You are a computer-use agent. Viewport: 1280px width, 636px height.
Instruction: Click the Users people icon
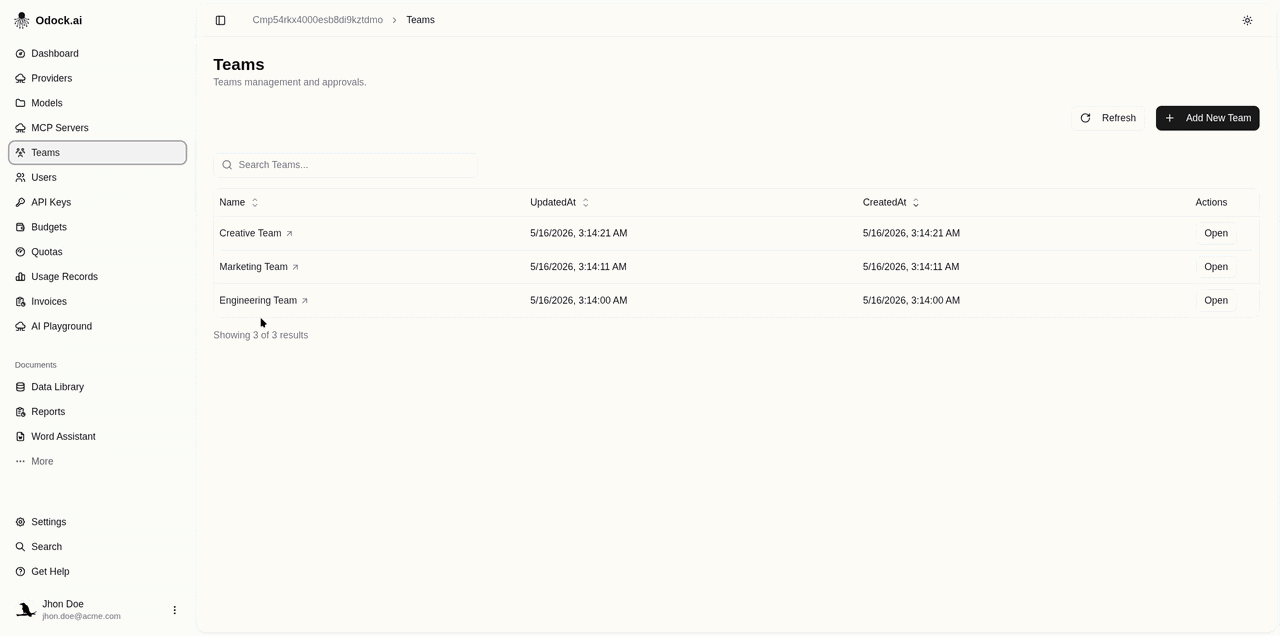20,178
